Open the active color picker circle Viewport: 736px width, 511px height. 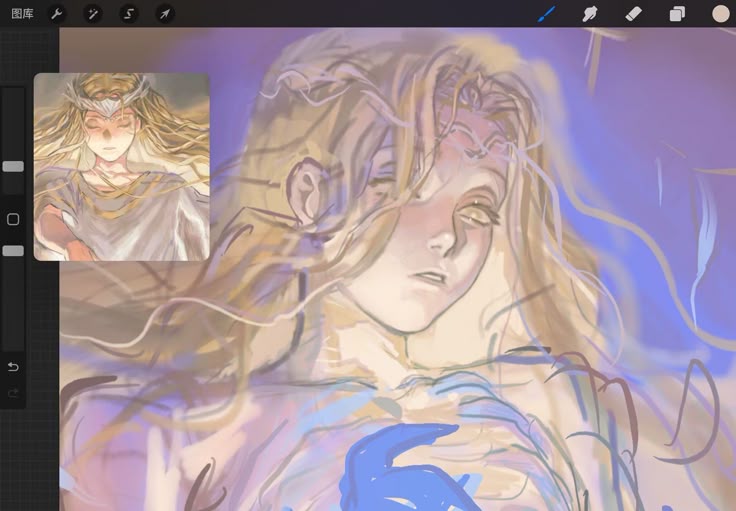(x=721, y=14)
